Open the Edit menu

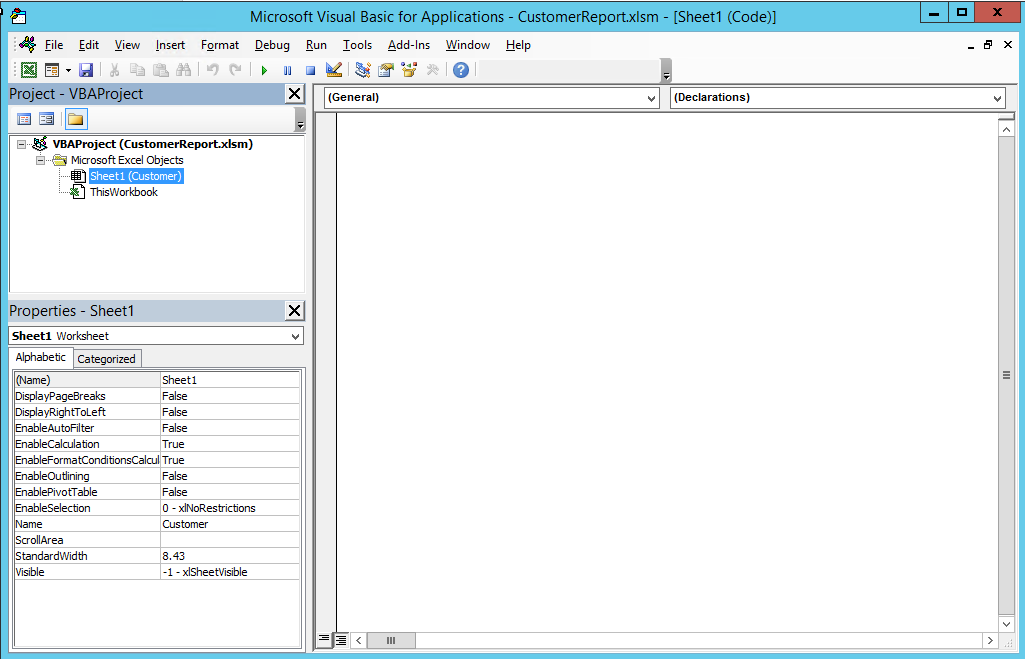(x=89, y=45)
